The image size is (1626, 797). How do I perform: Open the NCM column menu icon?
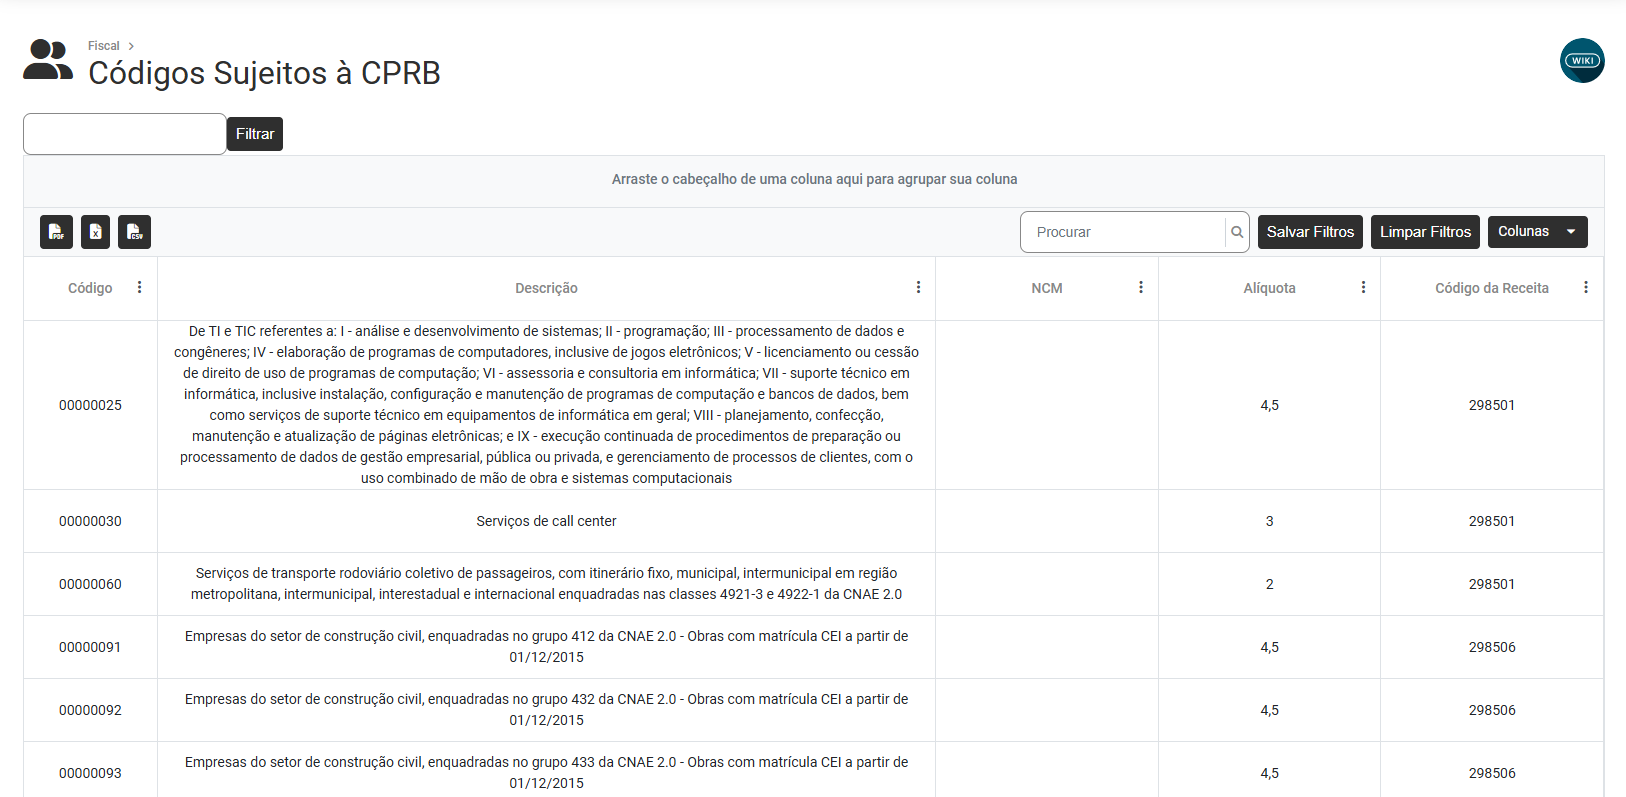click(1140, 287)
